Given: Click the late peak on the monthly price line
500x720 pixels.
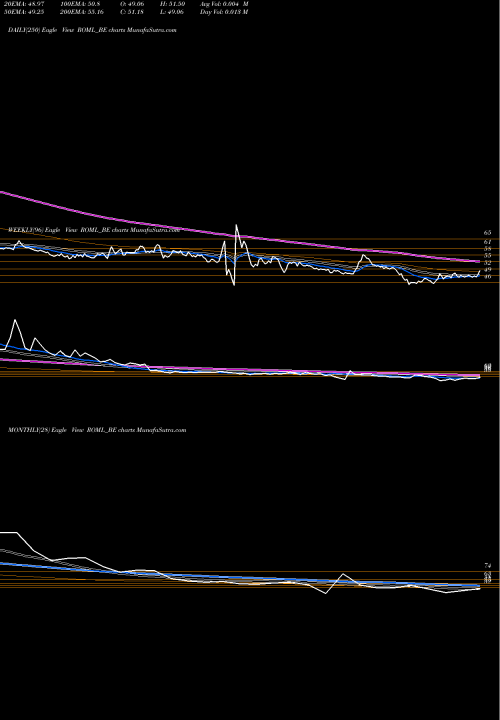Looking at the screenshot, I should pos(343,574).
